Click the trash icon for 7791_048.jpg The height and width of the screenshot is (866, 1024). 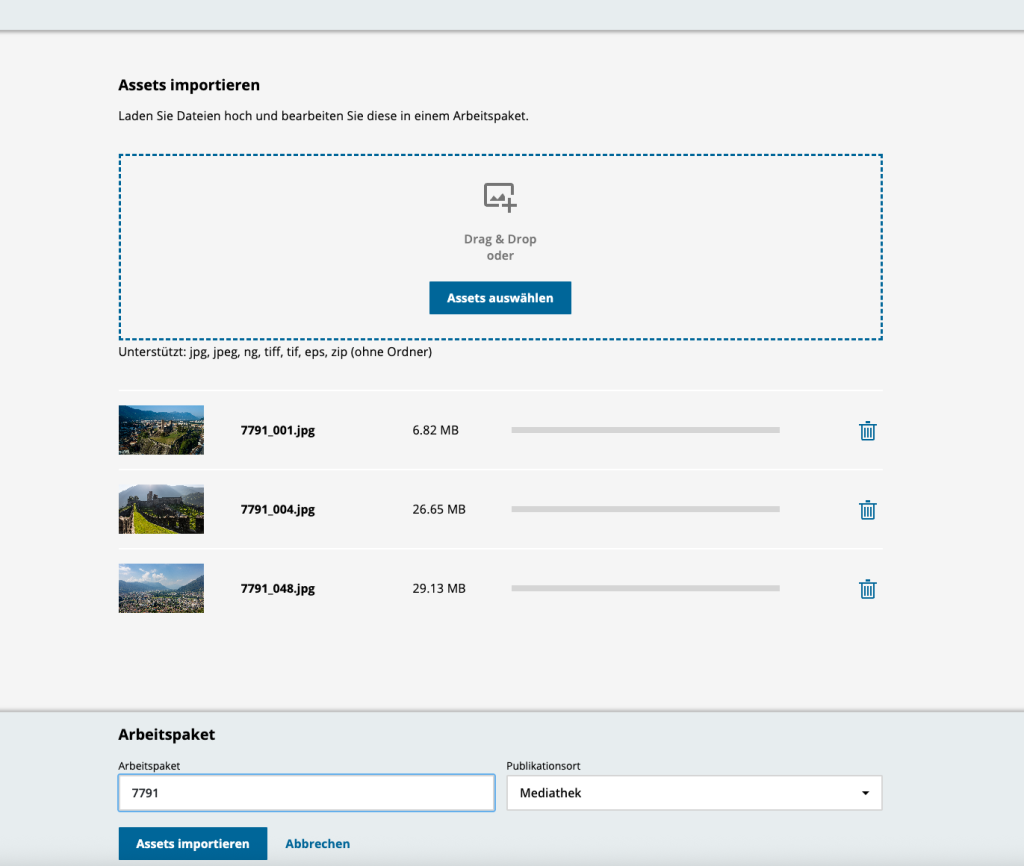(867, 589)
